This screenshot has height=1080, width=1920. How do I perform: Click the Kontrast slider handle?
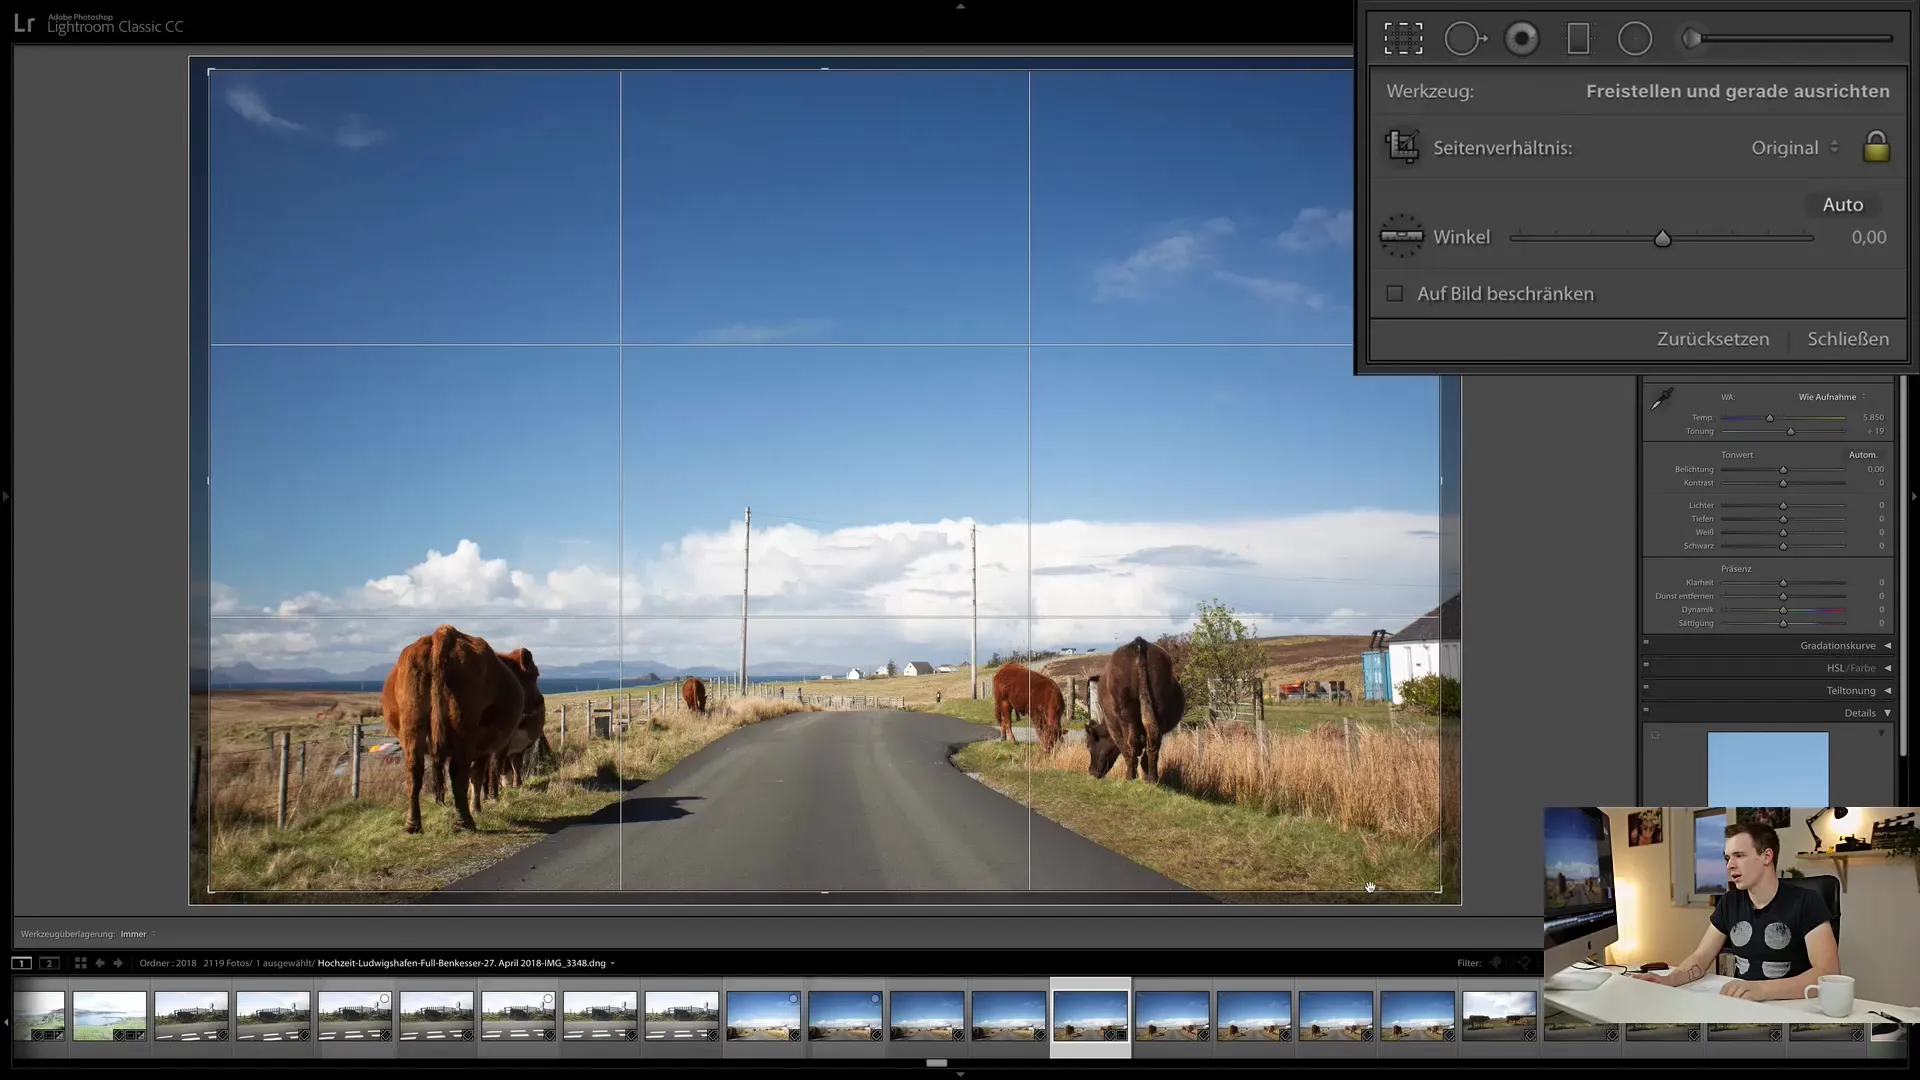click(1783, 483)
